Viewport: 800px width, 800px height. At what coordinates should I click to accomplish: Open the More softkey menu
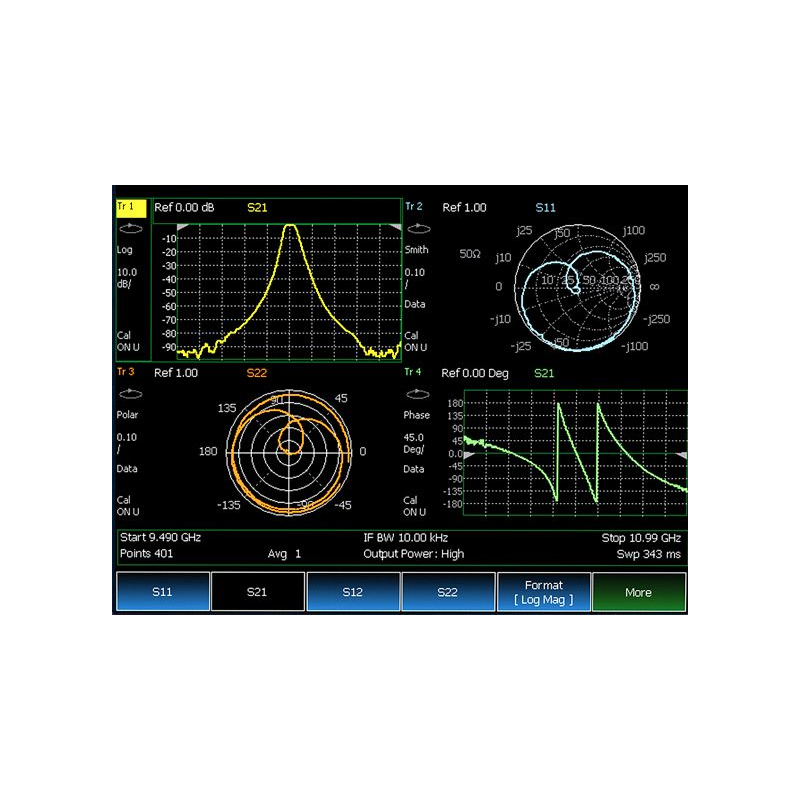pyautogui.click(x=639, y=591)
